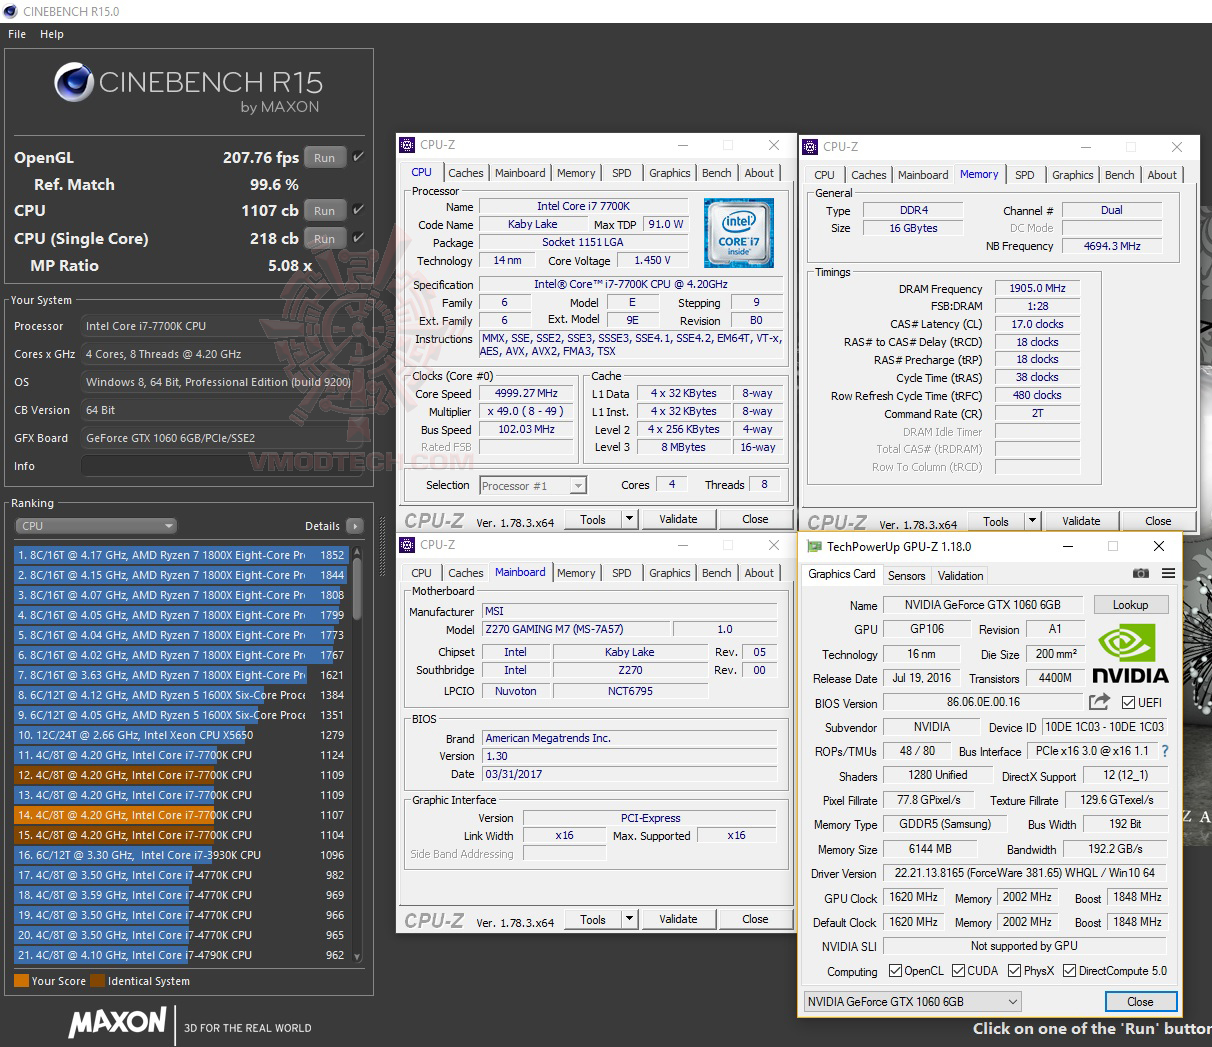Screen dimensions: 1212x1047
Task: Click the ranking Details arrow icon
Action: (x=355, y=526)
